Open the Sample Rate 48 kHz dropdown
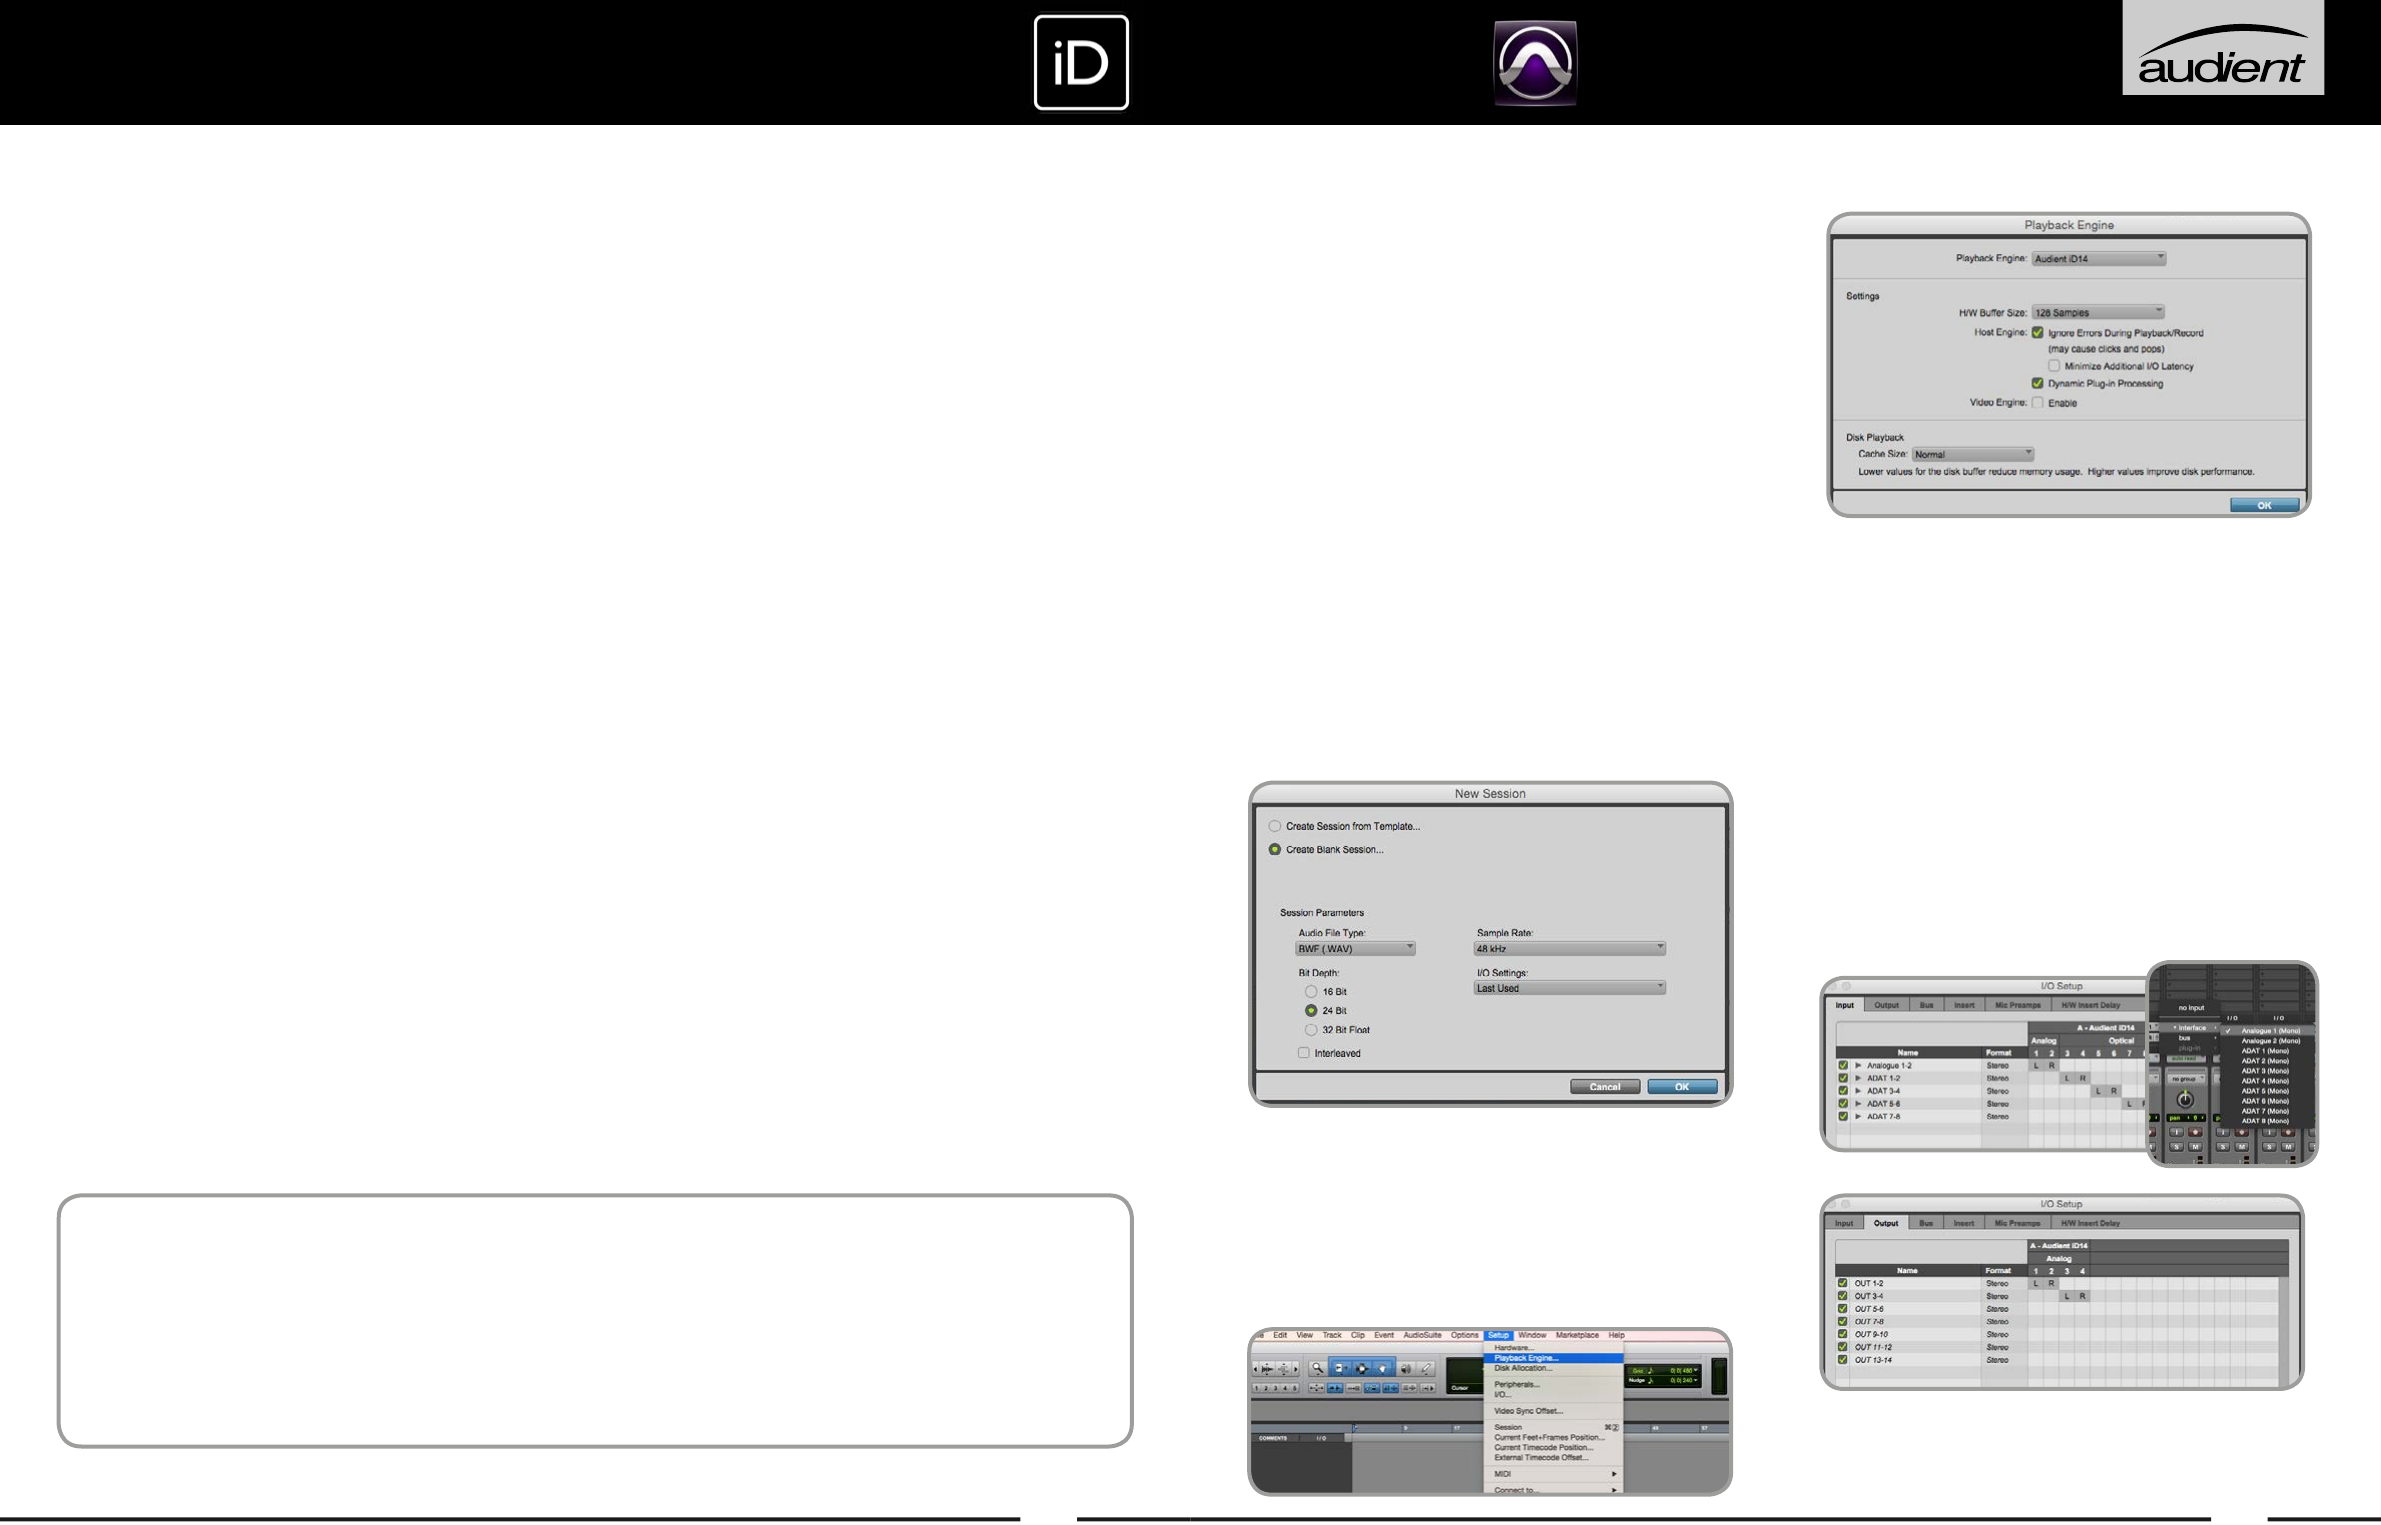The width and height of the screenshot is (2381, 1525). tap(1569, 948)
